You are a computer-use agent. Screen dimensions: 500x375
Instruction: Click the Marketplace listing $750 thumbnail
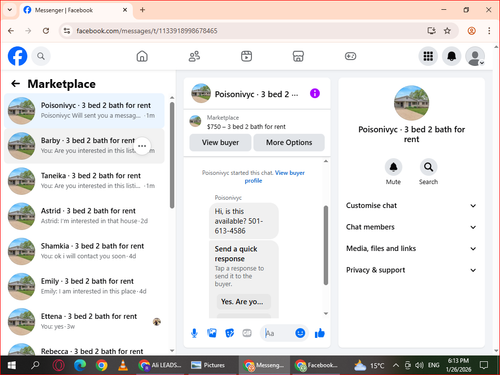point(195,121)
